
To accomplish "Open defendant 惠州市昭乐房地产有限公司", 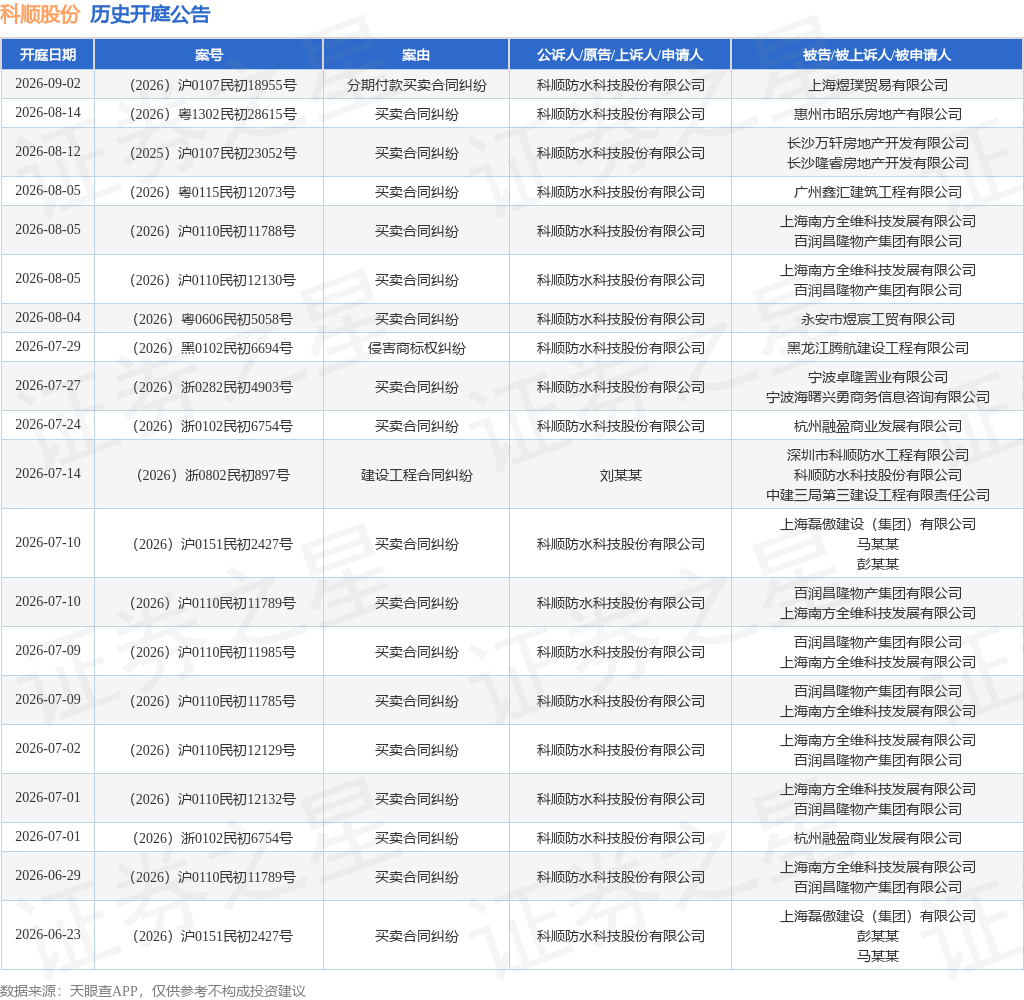I will tap(878, 114).
